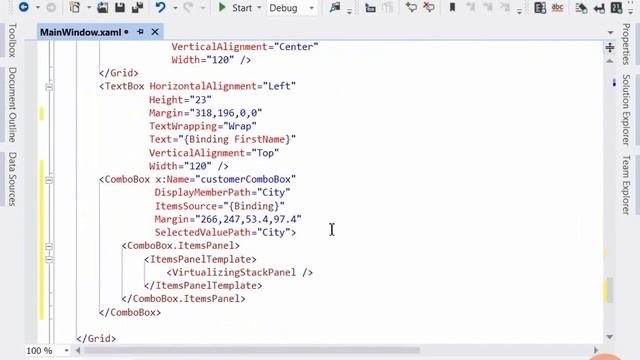Open the Data Sources side tab
This screenshot has height=360, width=640.
pyautogui.click(x=12, y=179)
